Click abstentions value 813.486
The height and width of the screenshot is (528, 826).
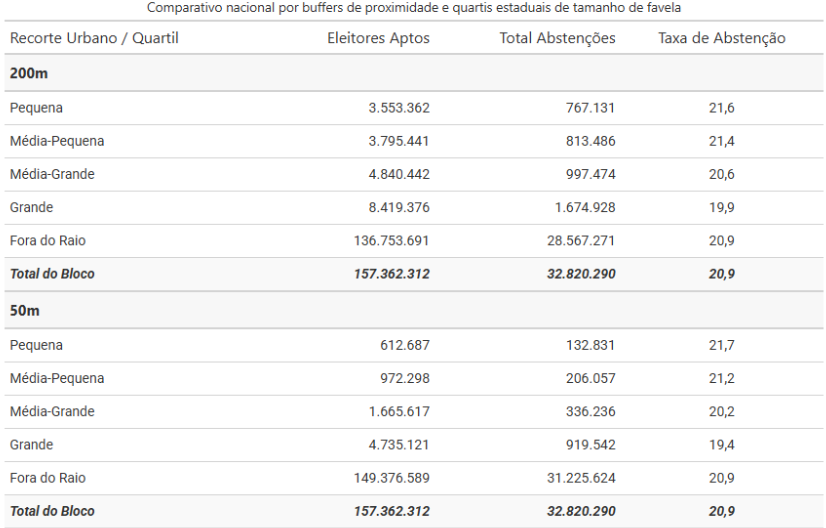click(x=591, y=141)
